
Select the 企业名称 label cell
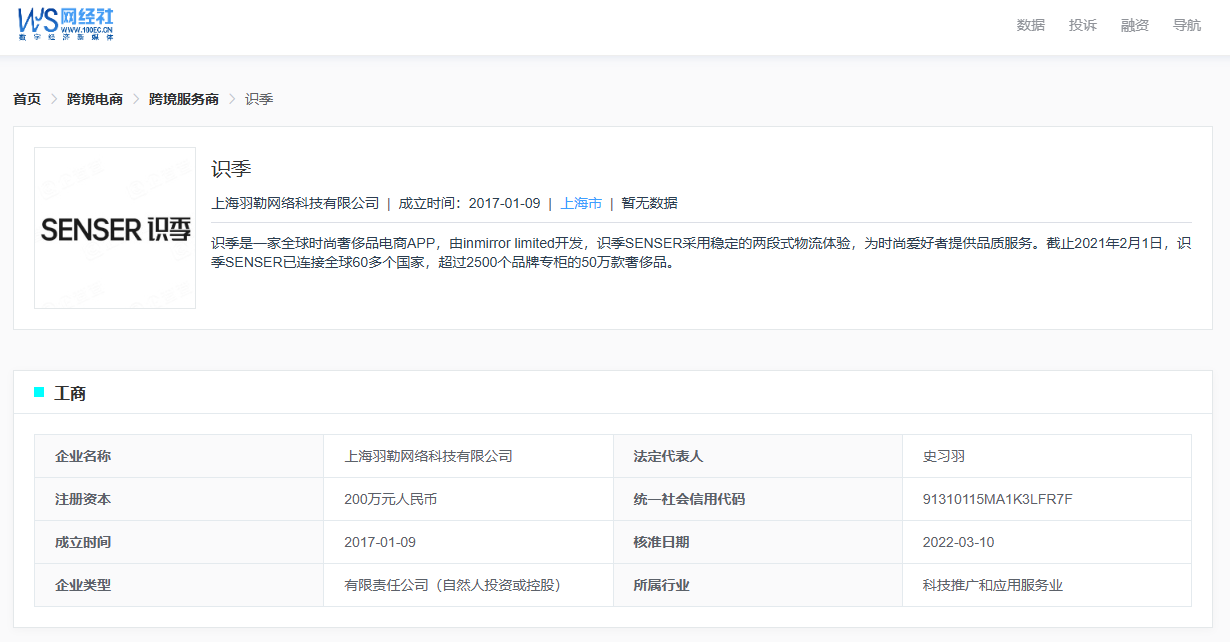coord(179,456)
